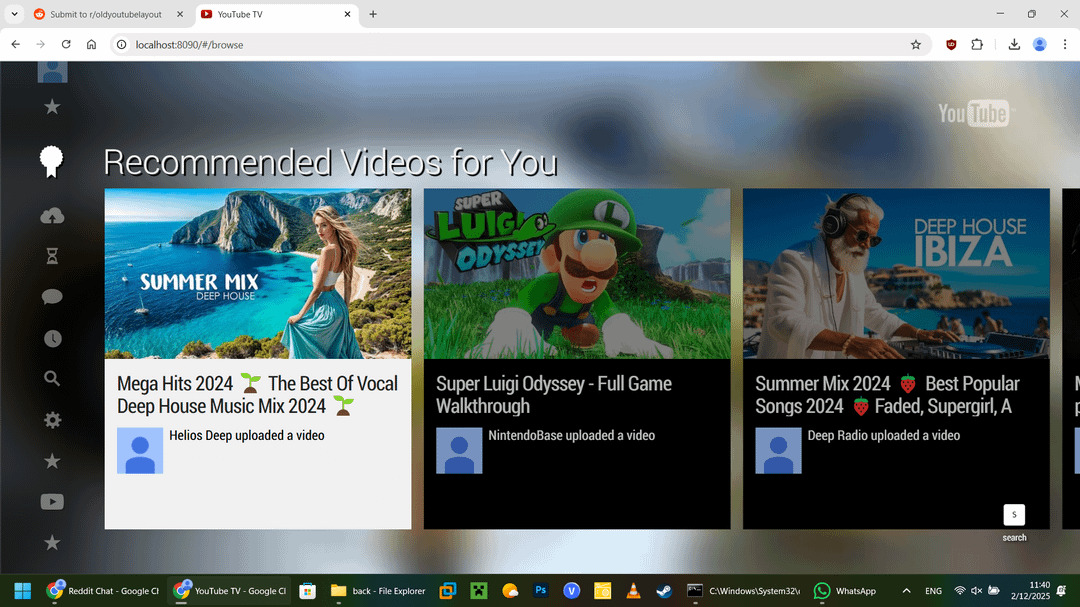Bookmark this page with the address bar star

point(915,45)
